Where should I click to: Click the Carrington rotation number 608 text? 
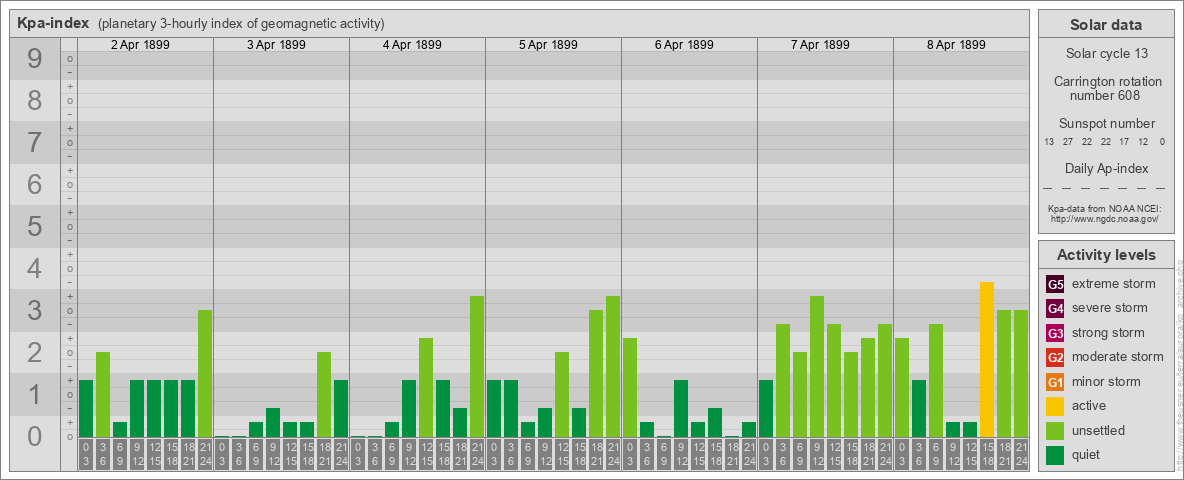tap(1106, 88)
